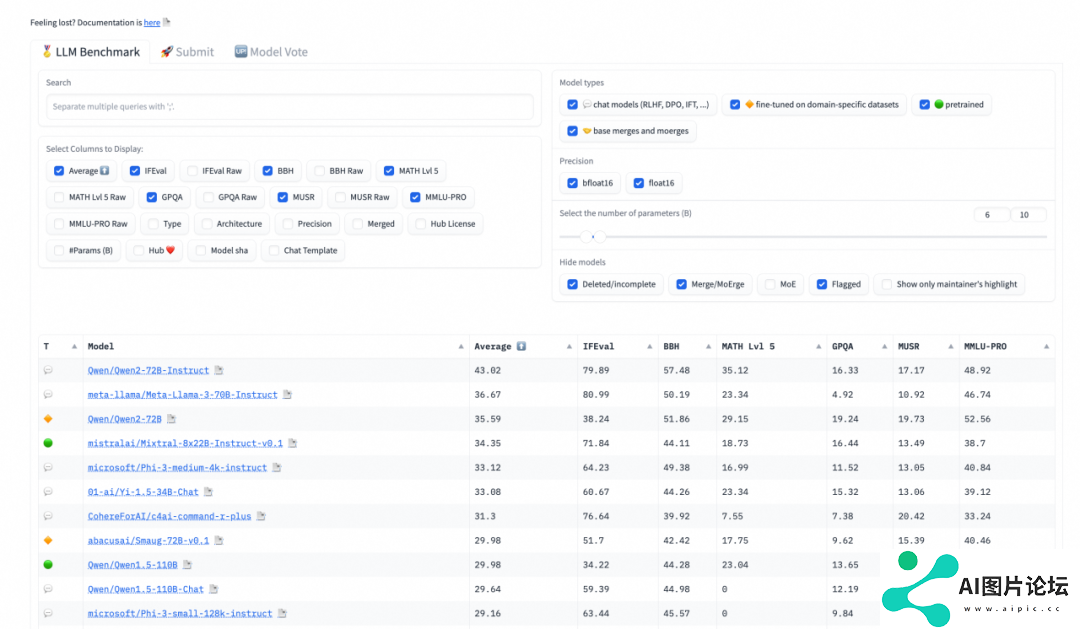Open the Submit tab
Viewport: 1080px width, 629px height.
(x=187, y=52)
